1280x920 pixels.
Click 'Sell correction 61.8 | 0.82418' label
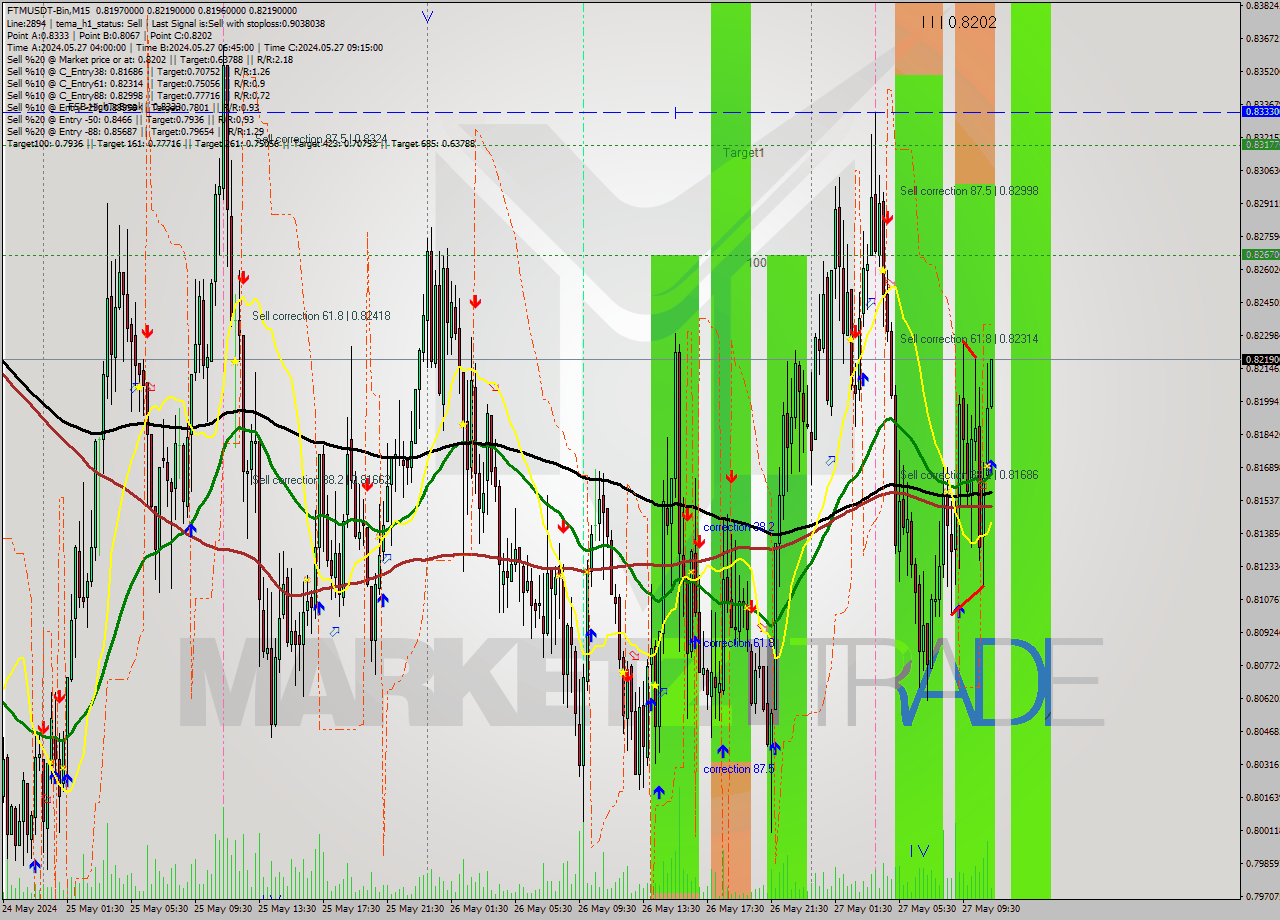click(x=321, y=316)
